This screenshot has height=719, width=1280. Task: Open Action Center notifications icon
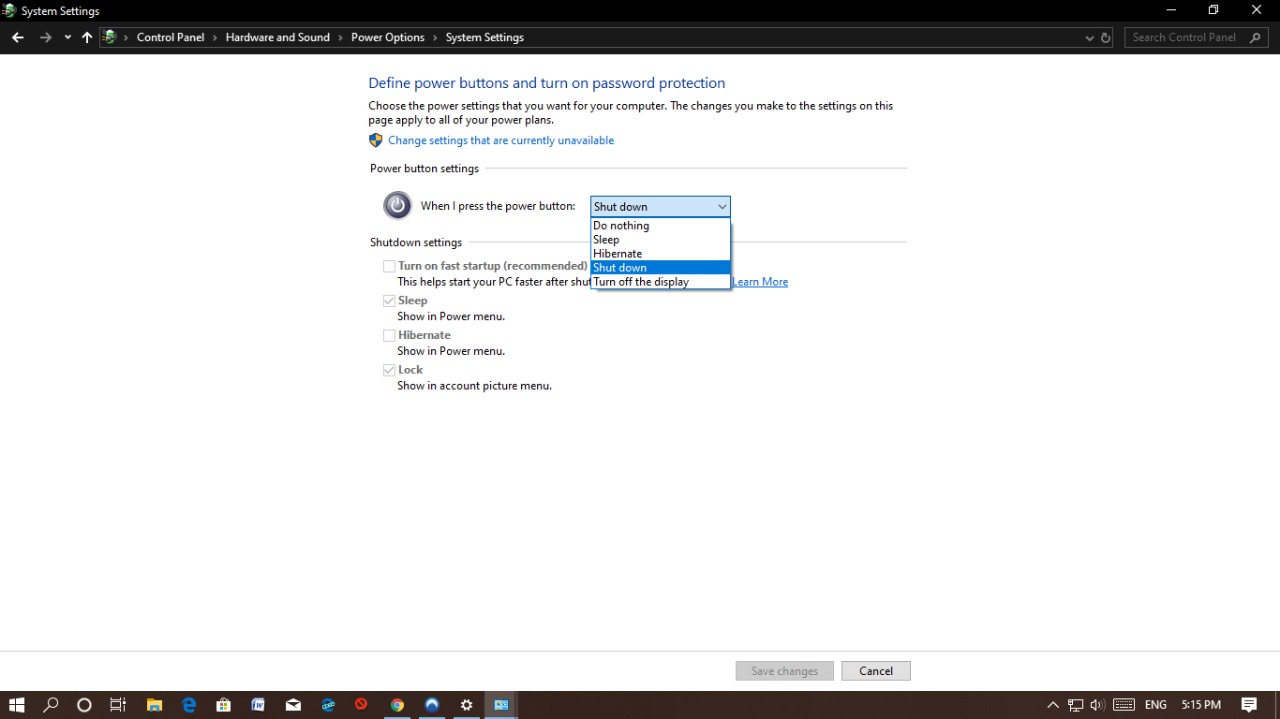(1249, 705)
